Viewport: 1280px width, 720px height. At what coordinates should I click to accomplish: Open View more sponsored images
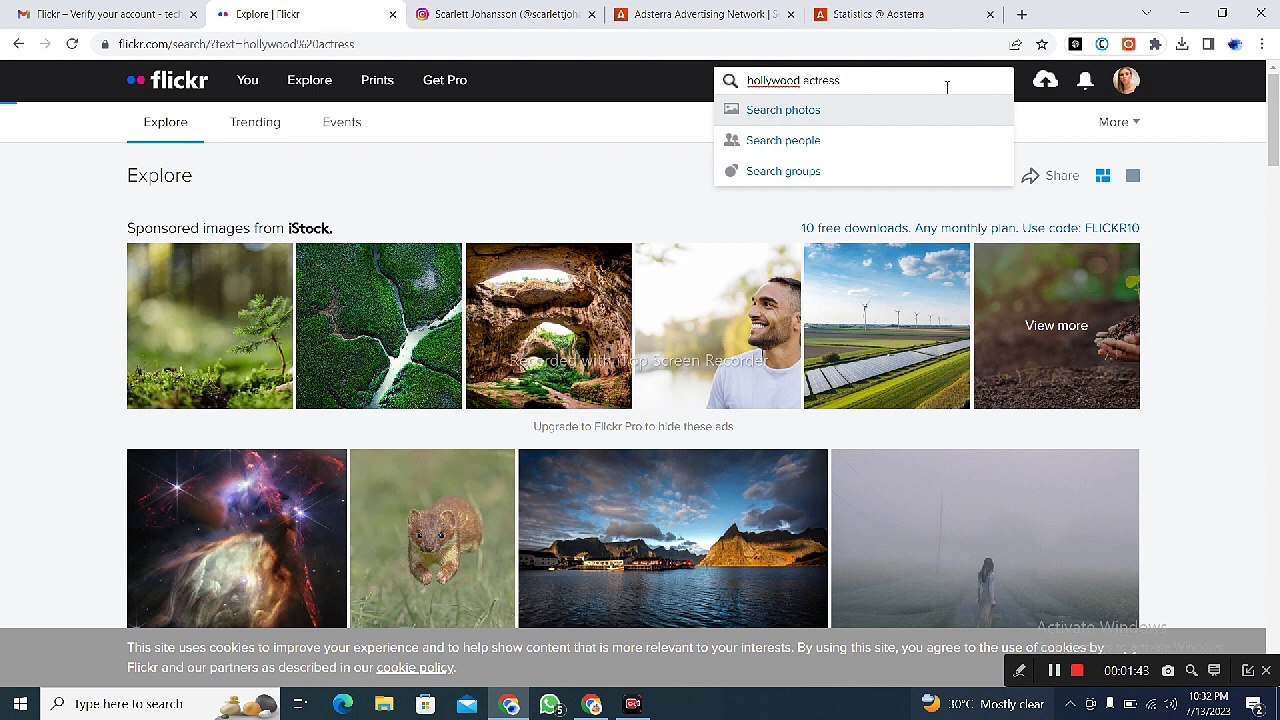(x=1056, y=326)
